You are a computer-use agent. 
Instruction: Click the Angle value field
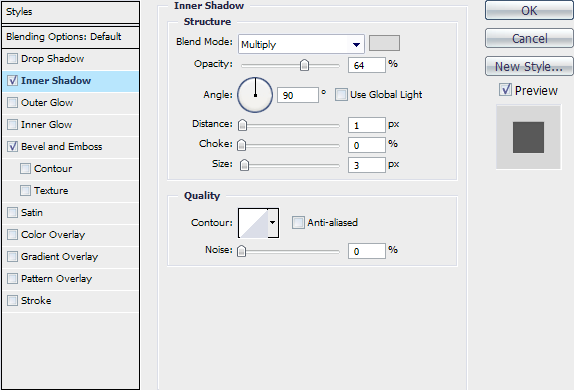pos(298,95)
